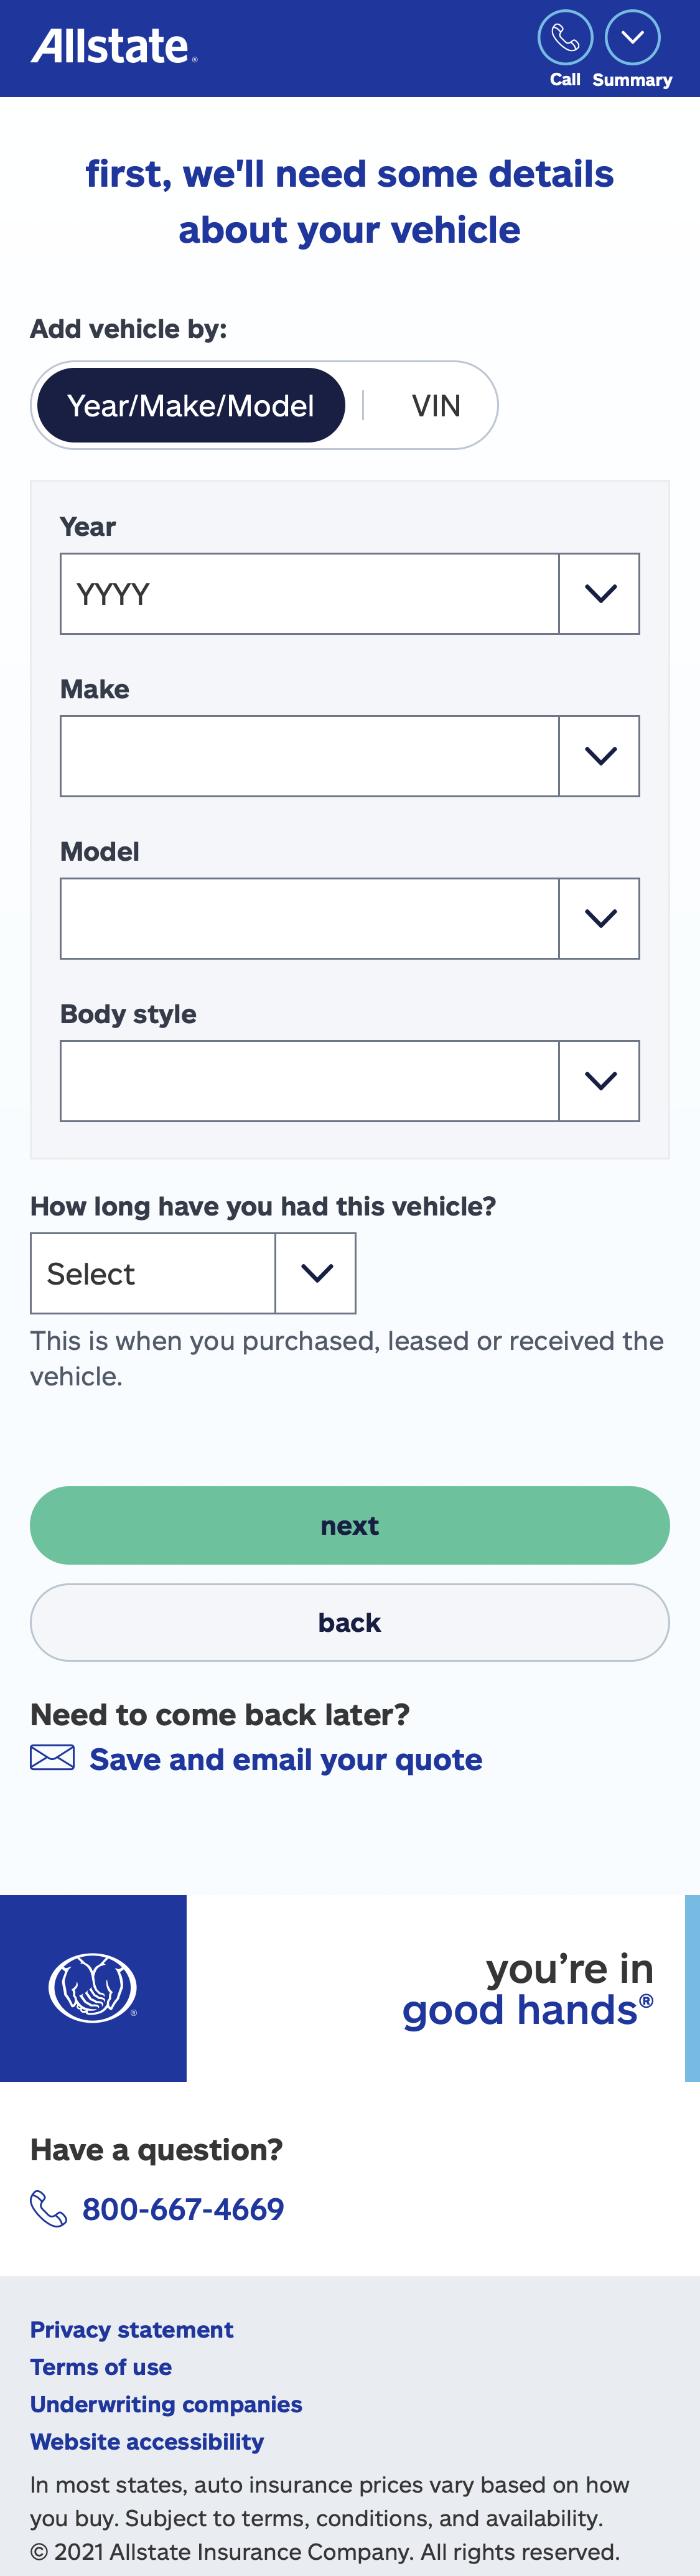Screen dimensions: 700x2576
Task: Select the Allstate wordmark in the header
Action: [x=112, y=45]
